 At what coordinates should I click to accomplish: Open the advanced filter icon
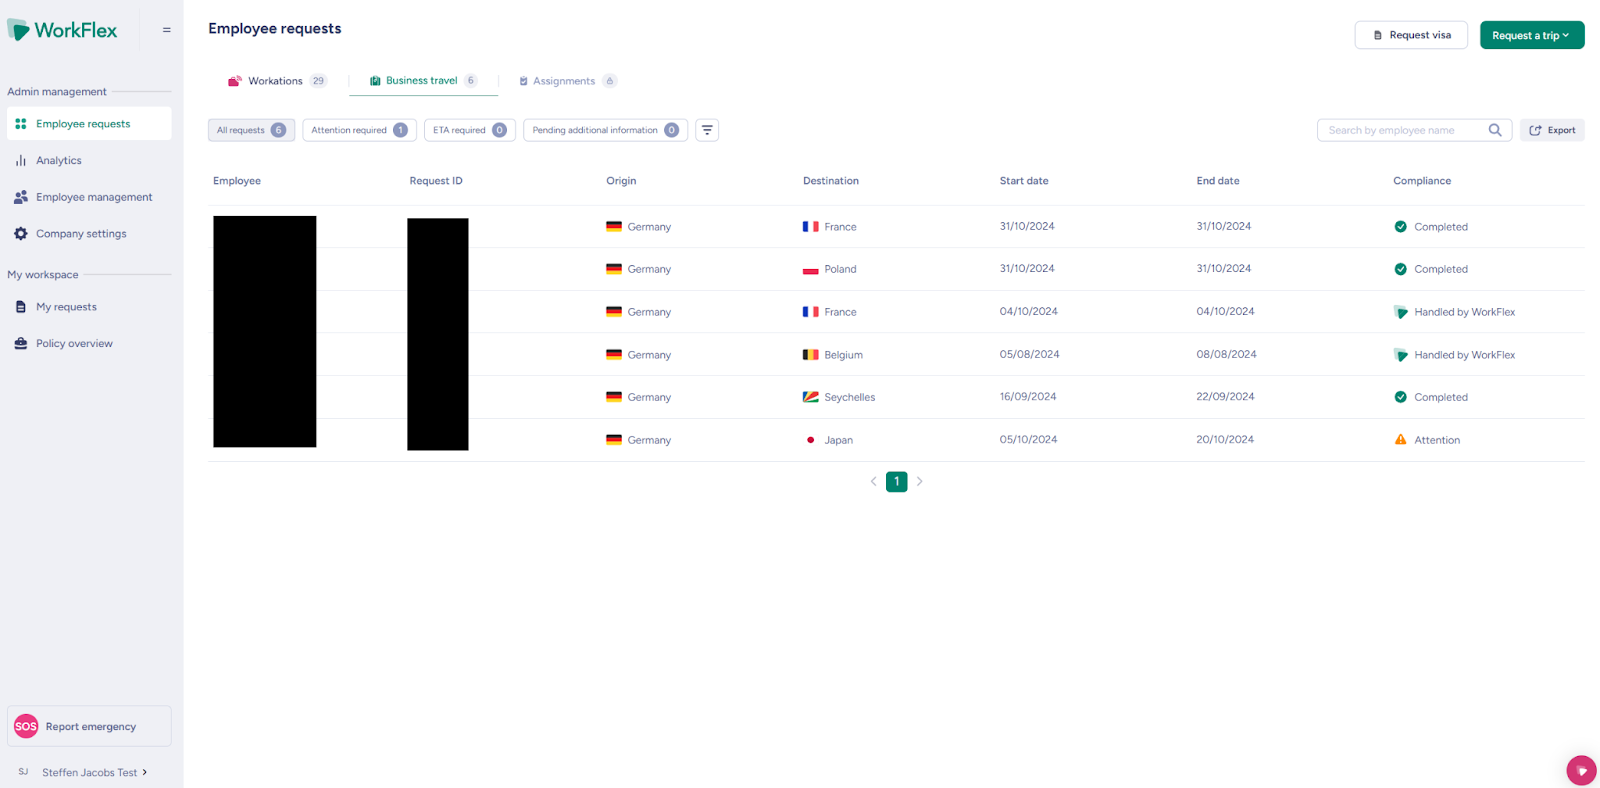(x=707, y=130)
